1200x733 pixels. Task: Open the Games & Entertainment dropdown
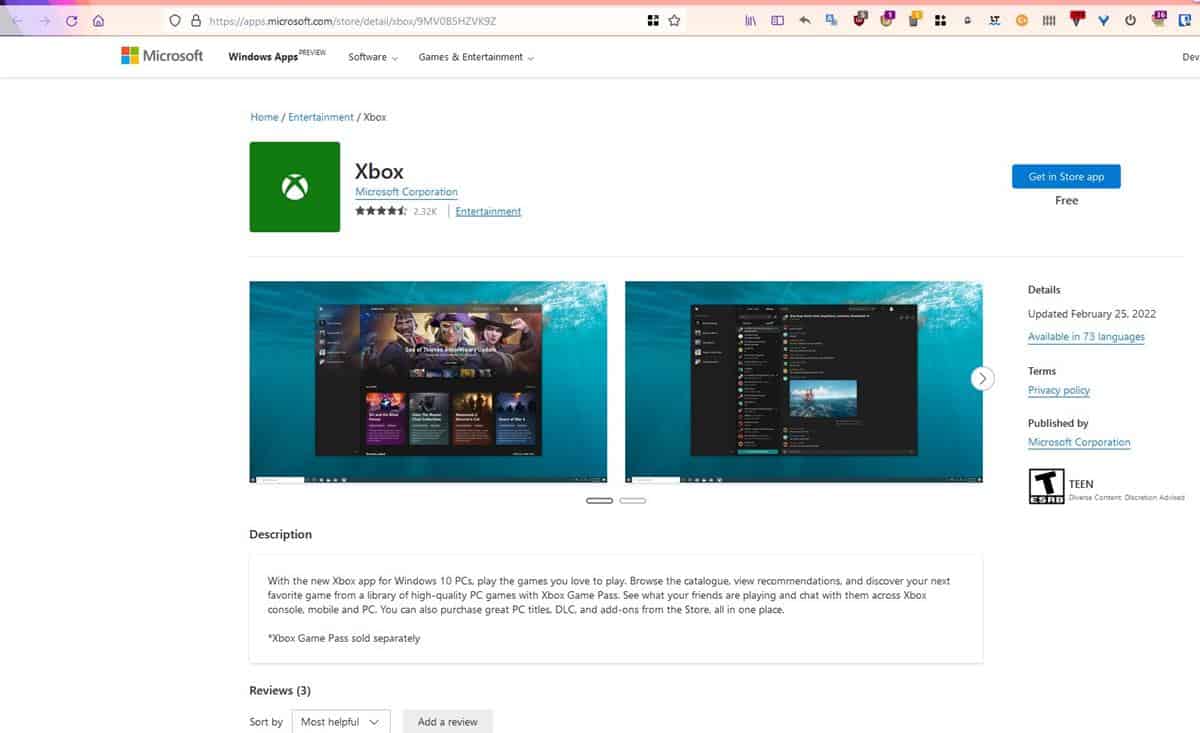[471, 57]
